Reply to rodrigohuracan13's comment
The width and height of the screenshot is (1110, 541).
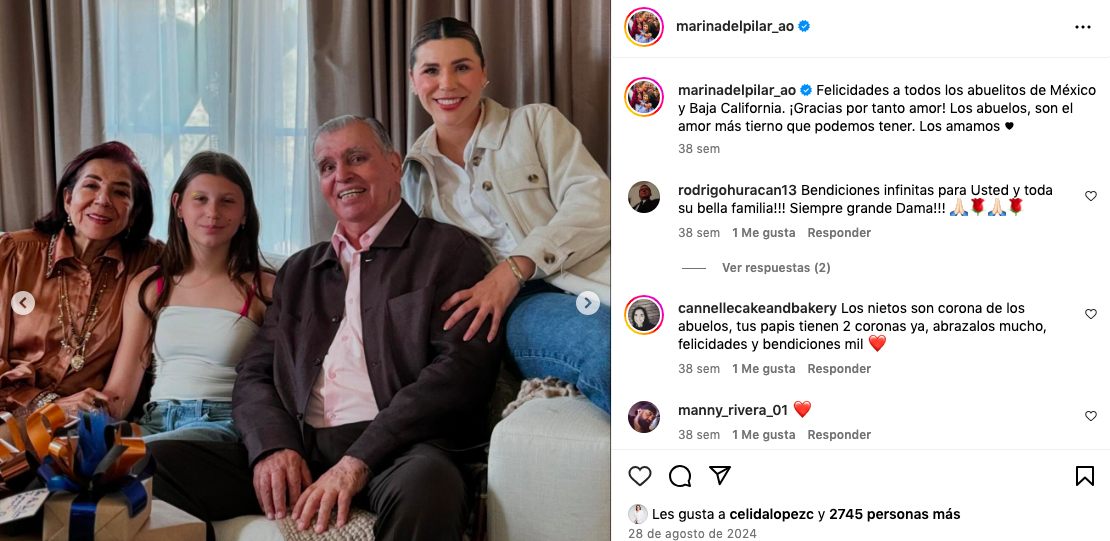(x=839, y=232)
